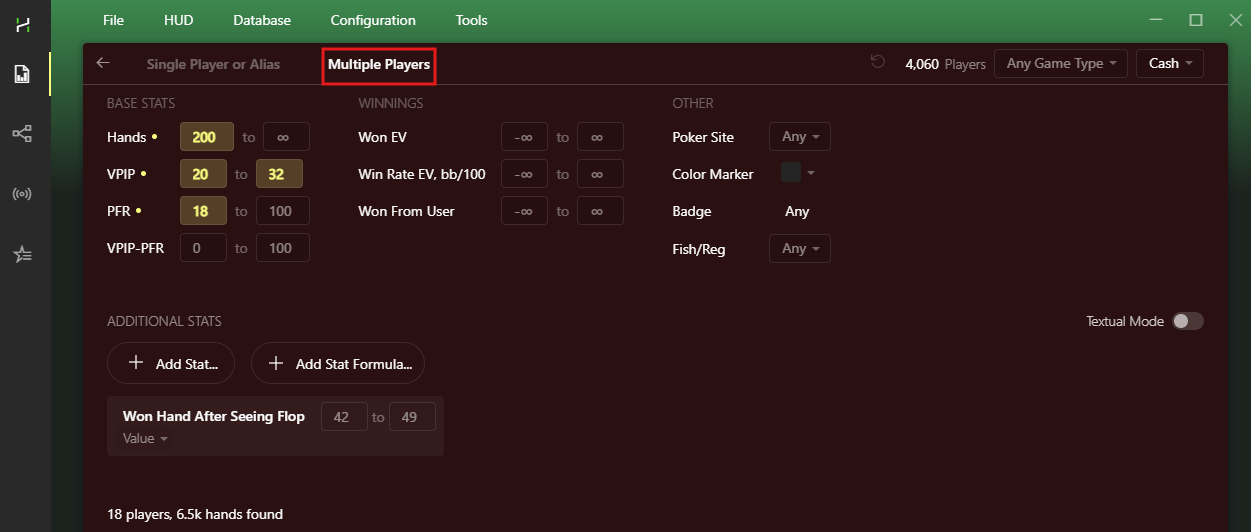
Task: Close the application window
Action: (1234, 20)
